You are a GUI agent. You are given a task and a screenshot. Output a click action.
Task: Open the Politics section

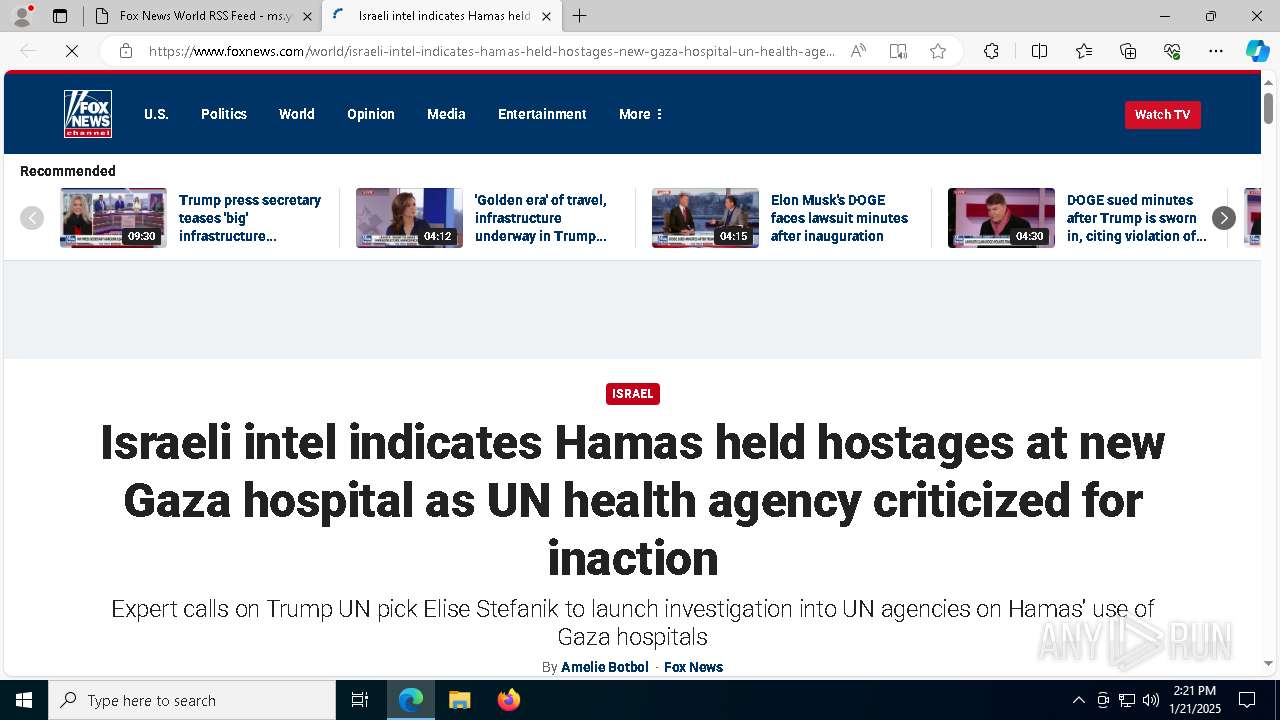point(224,114)
